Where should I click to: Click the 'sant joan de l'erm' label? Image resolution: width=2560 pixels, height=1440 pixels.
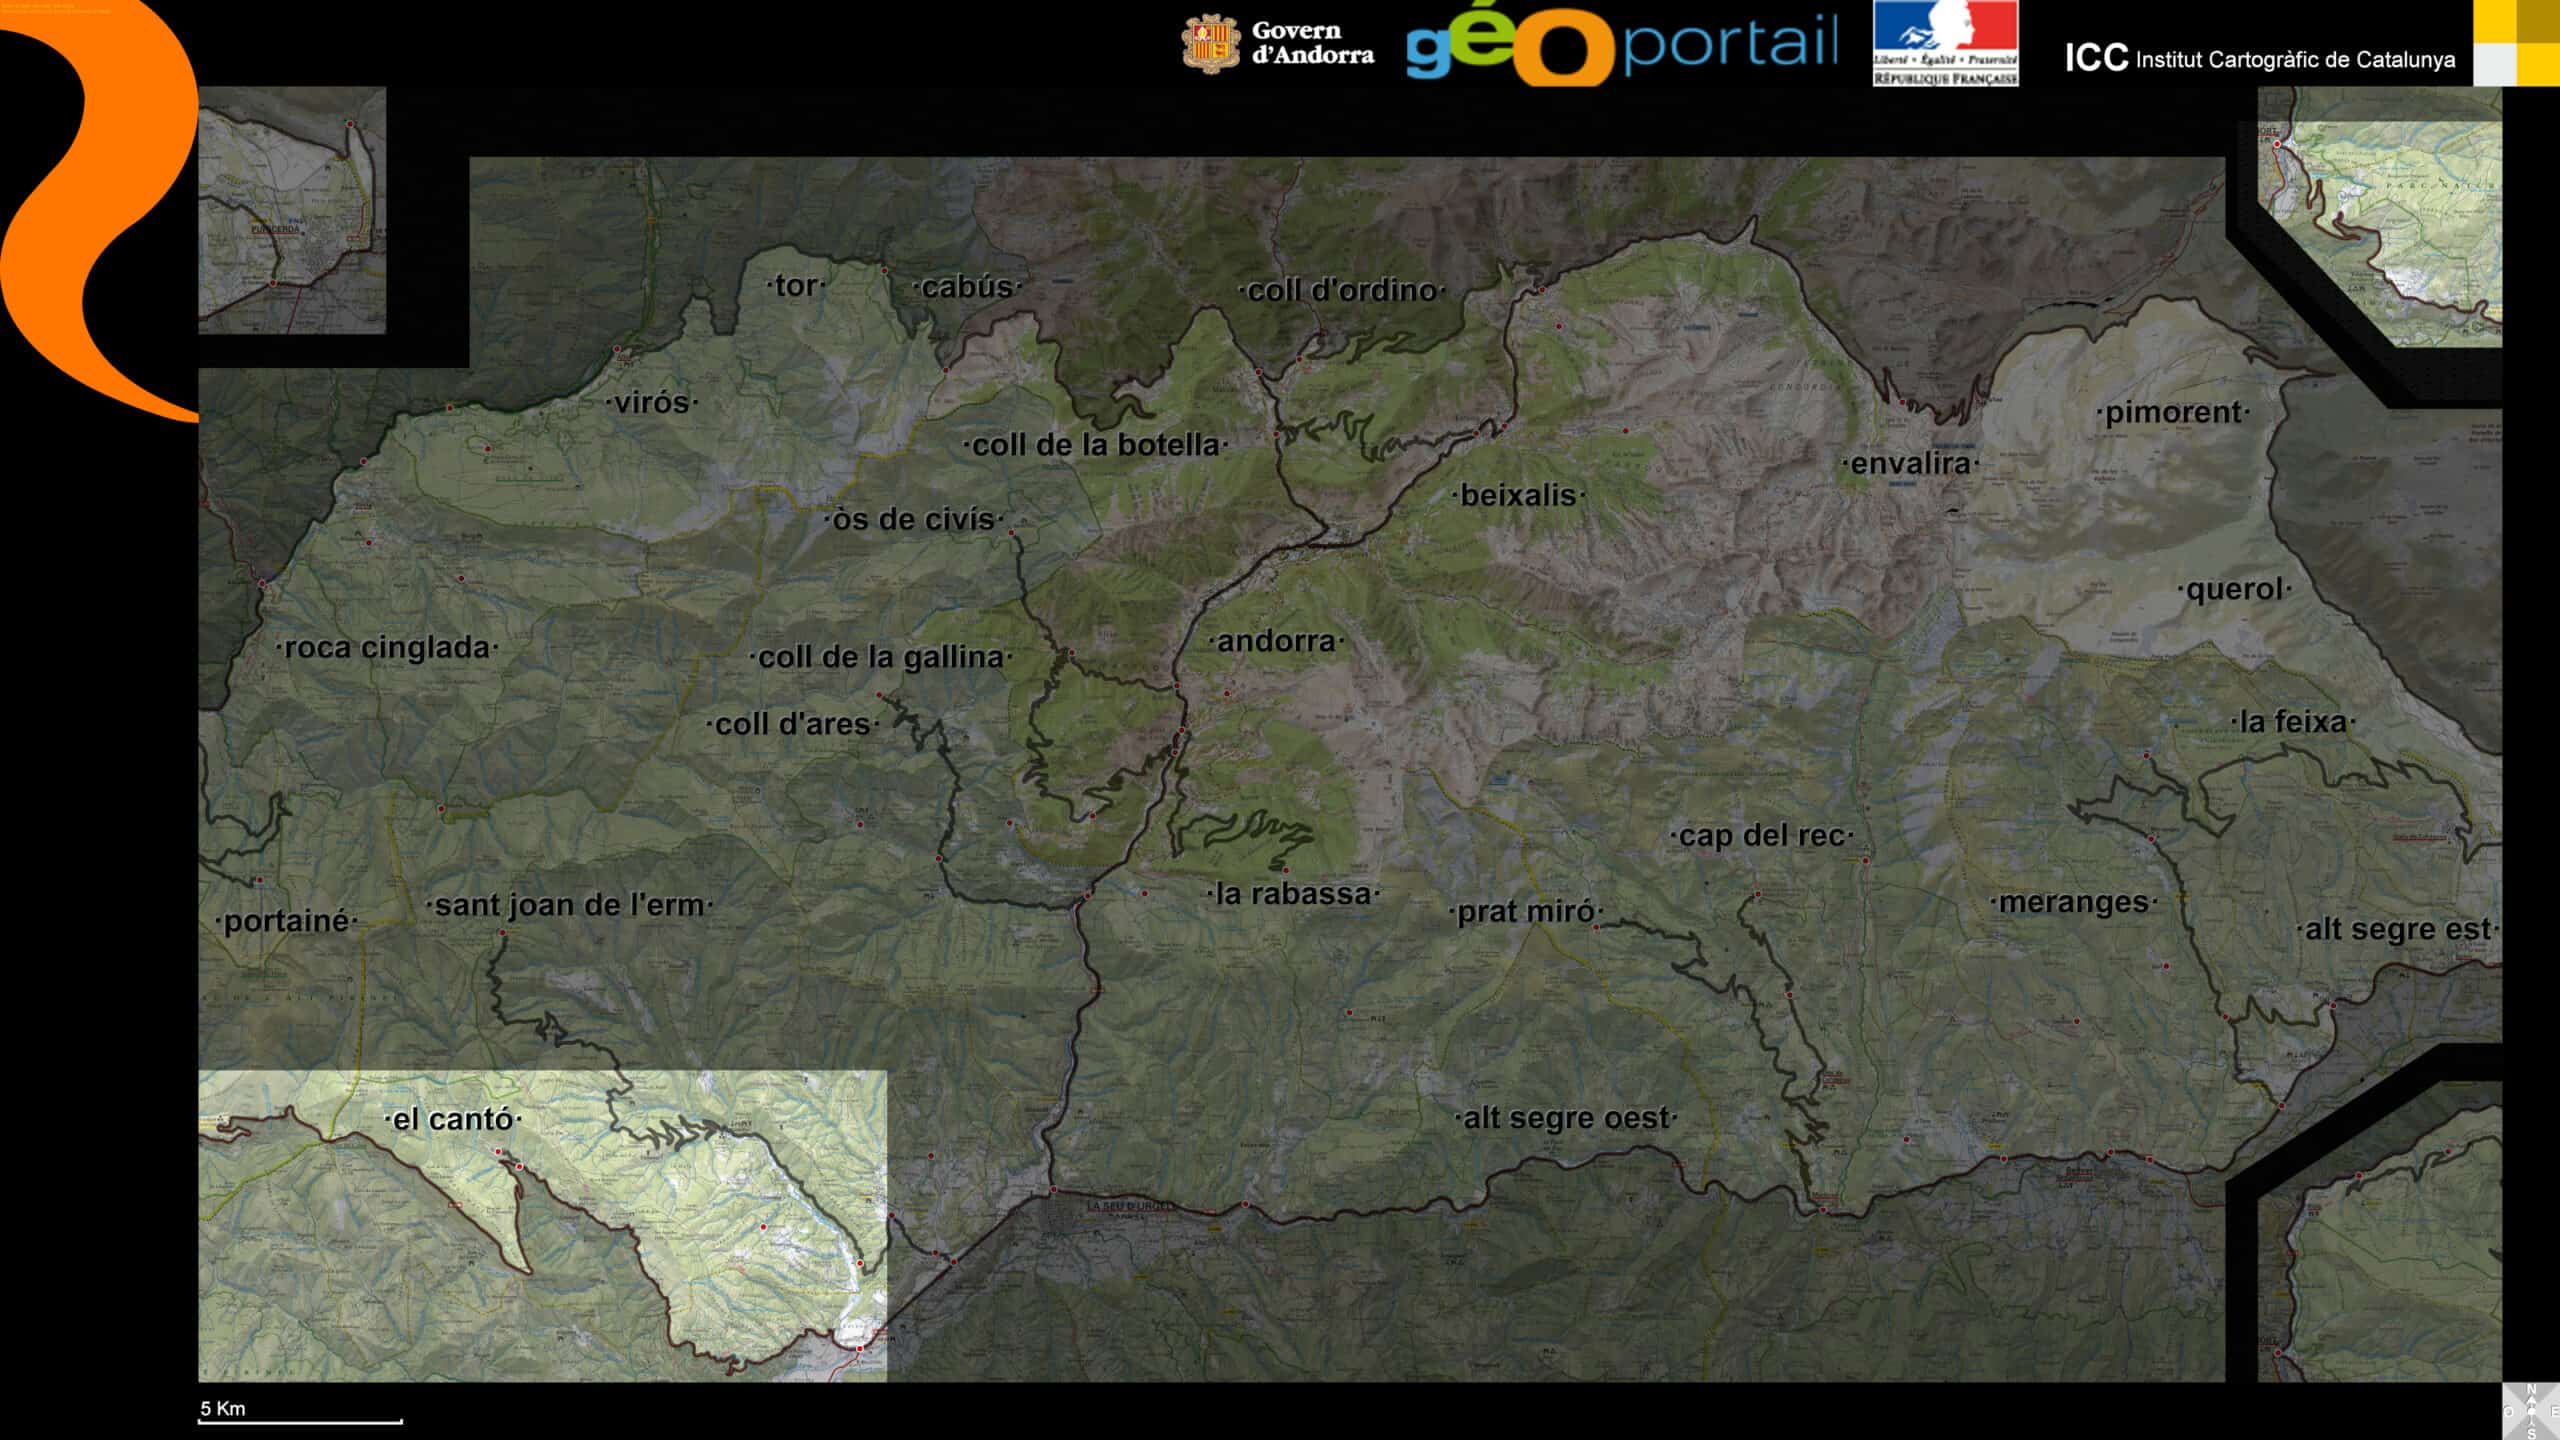coord(569,905)
